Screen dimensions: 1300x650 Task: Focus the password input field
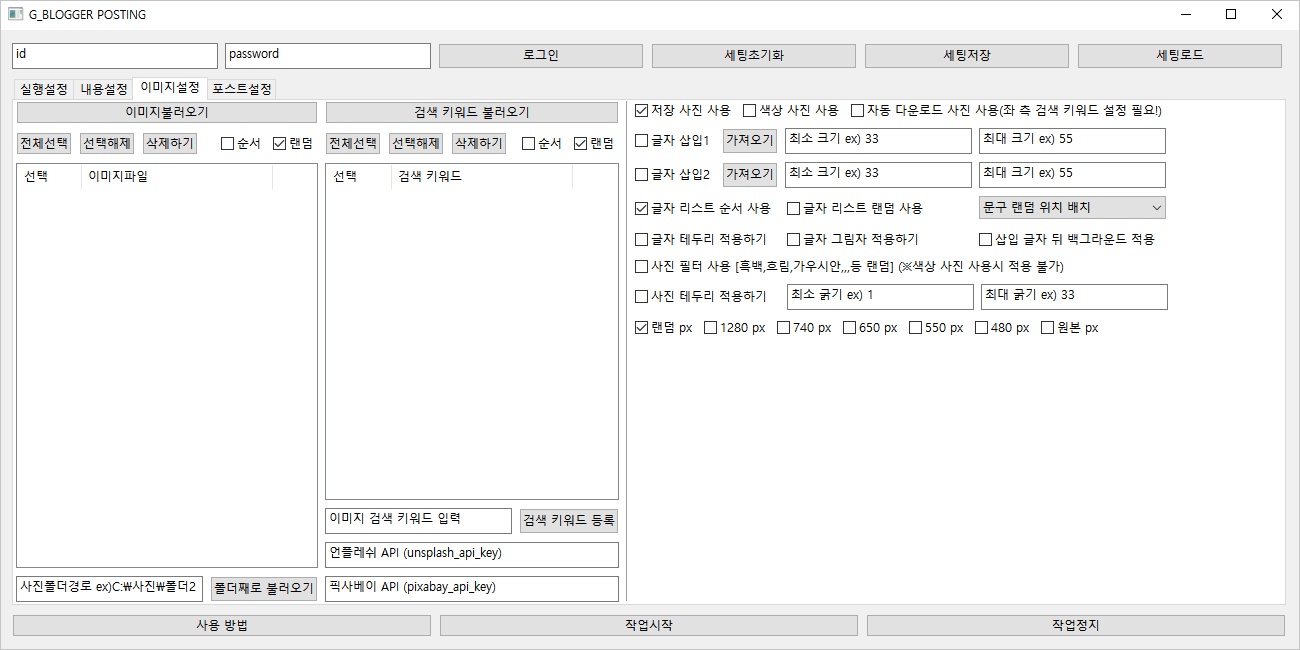(327, 55)
